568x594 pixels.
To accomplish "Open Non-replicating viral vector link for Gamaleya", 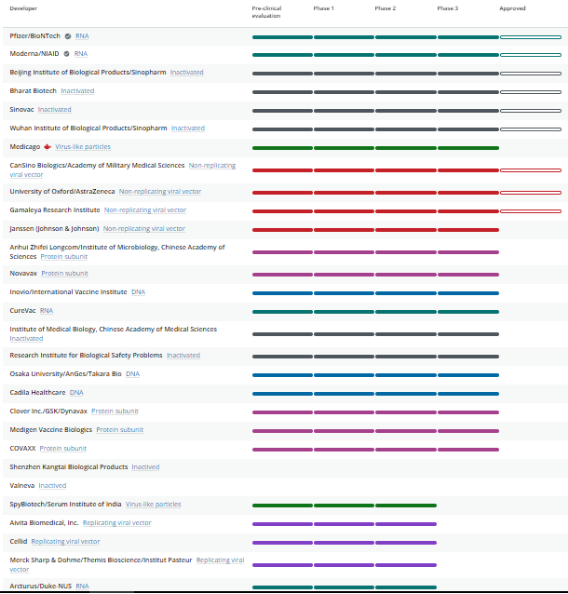I will [x=145, y=210].
